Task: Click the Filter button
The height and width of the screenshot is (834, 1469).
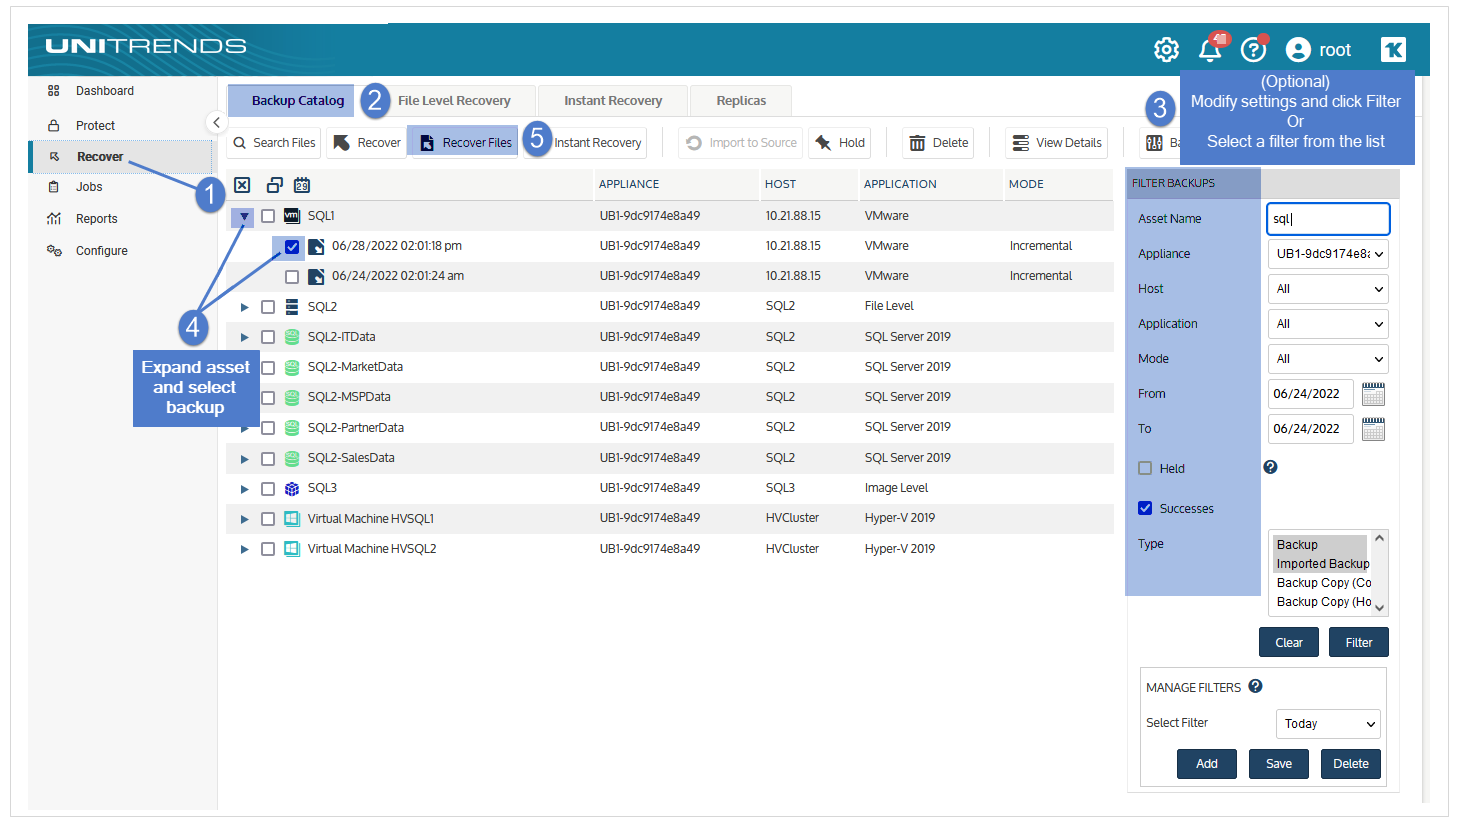Action: (1358, 642)
